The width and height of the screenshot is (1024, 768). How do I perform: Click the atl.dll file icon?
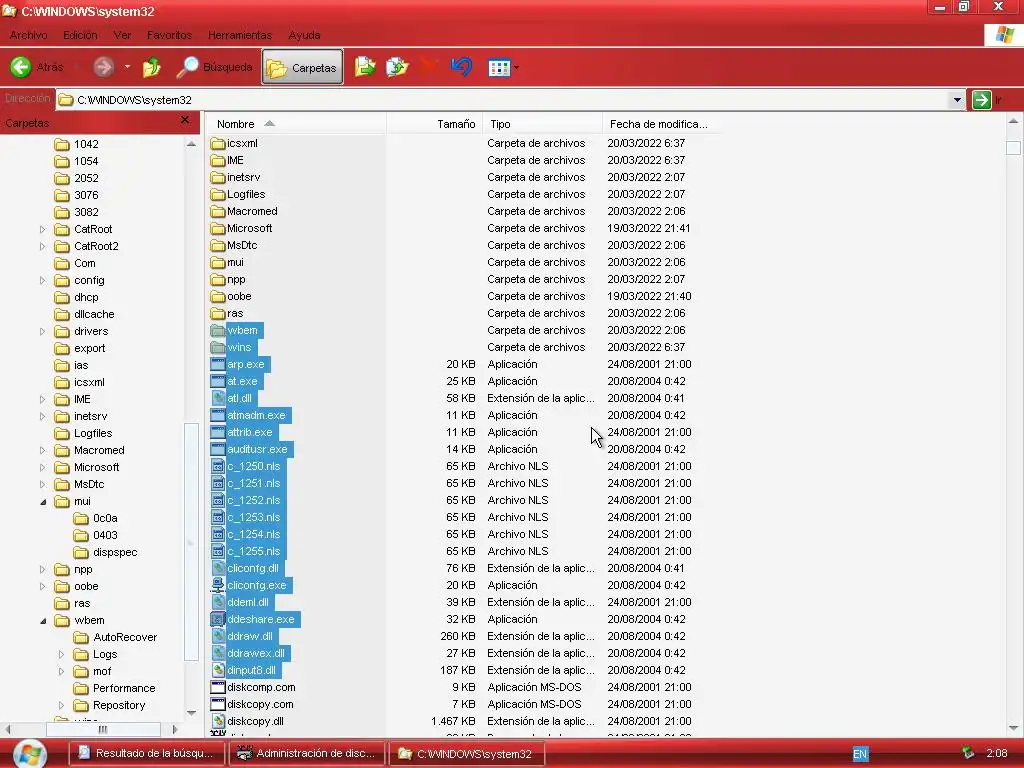click(218, 398)
